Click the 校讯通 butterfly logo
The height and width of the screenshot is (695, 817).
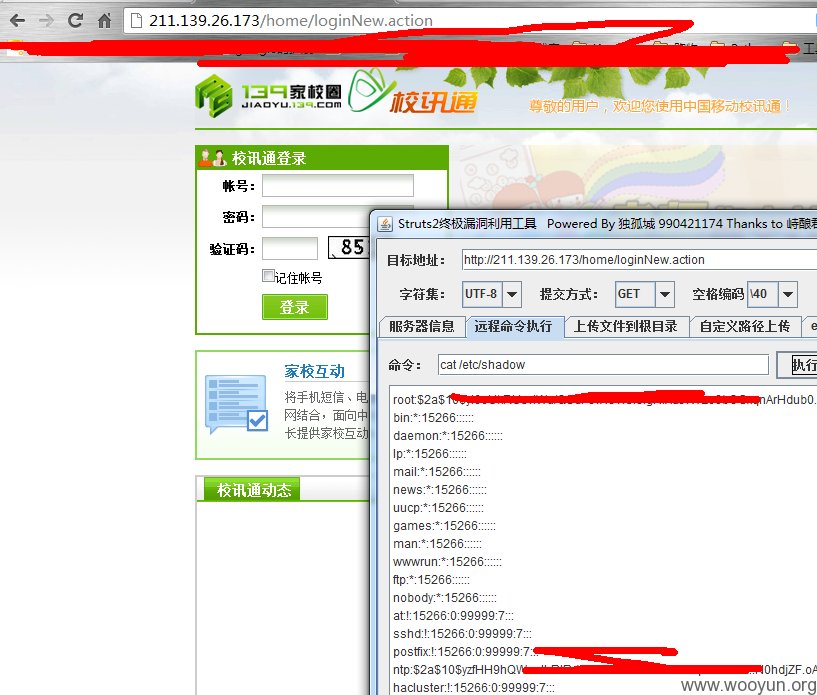tap(413, 93)
